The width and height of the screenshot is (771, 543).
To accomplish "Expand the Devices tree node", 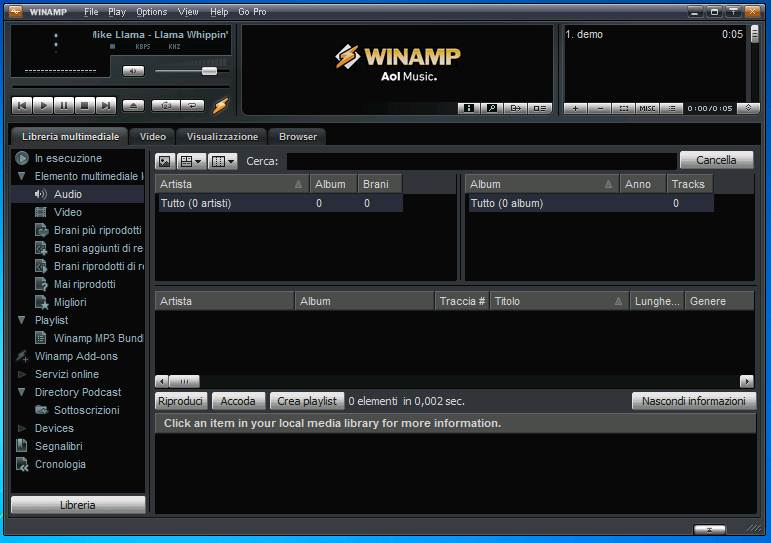I will point(22,428).
